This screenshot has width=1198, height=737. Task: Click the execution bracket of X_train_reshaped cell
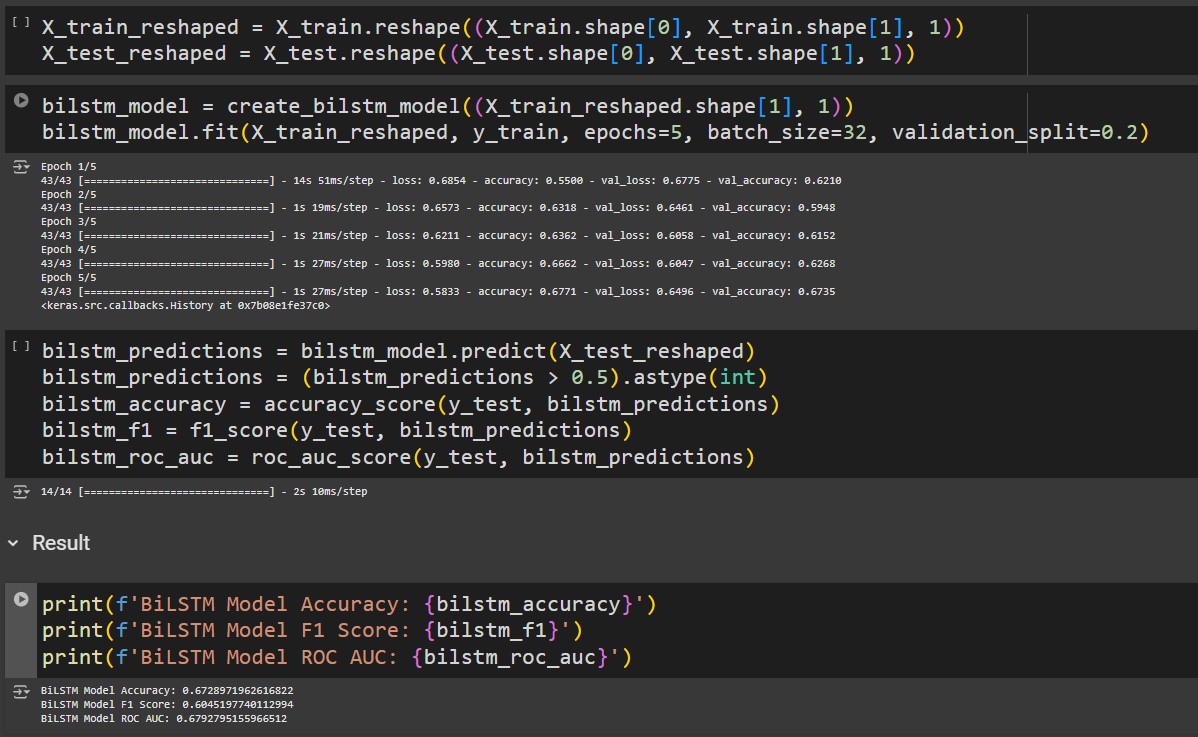pos(21,22)
